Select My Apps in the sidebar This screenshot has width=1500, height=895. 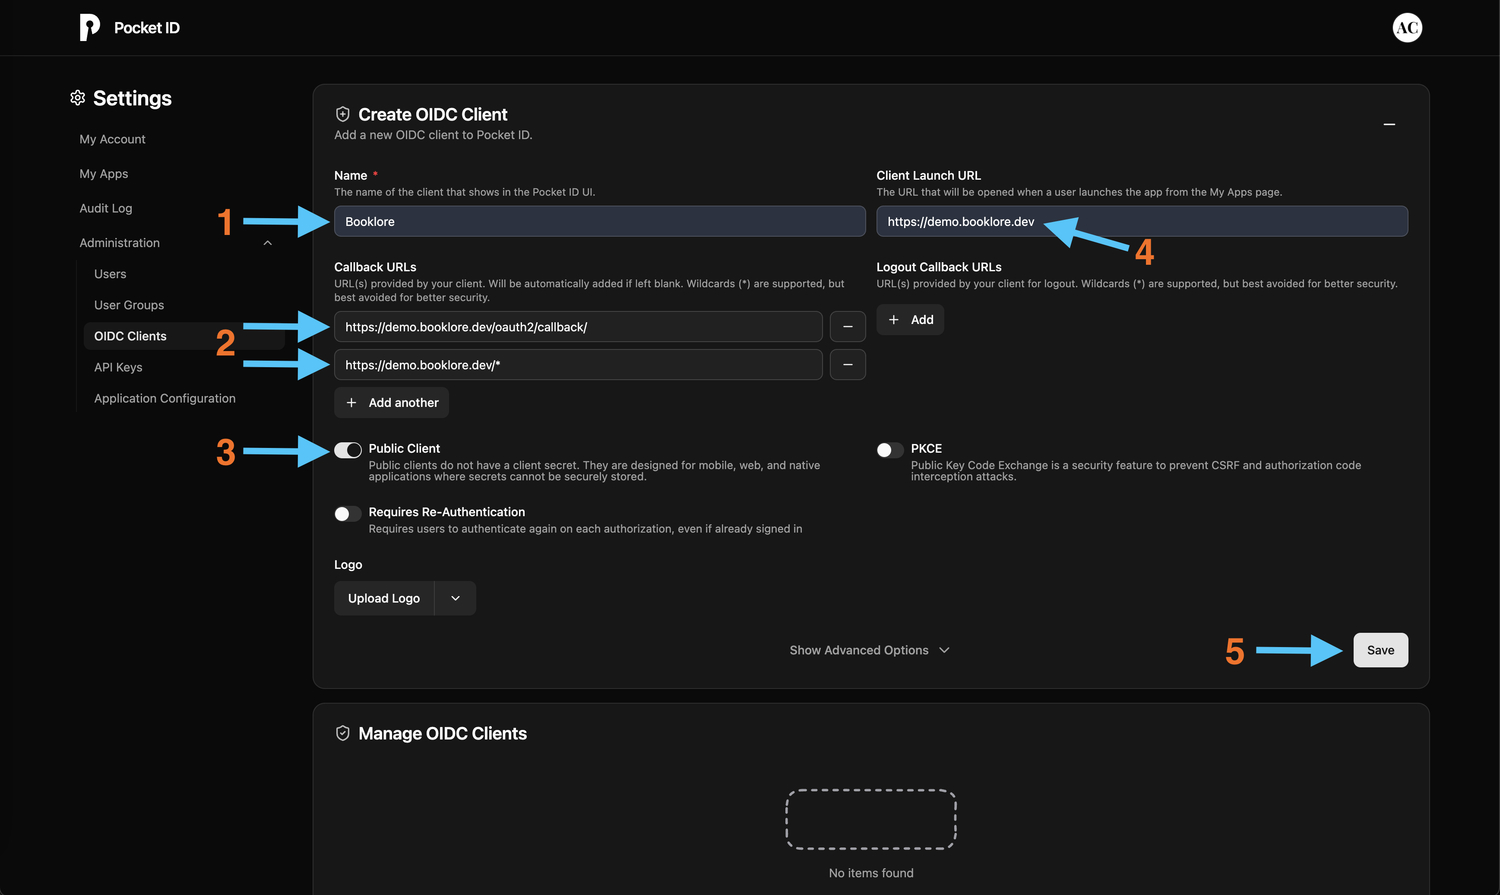click(103, 173)
